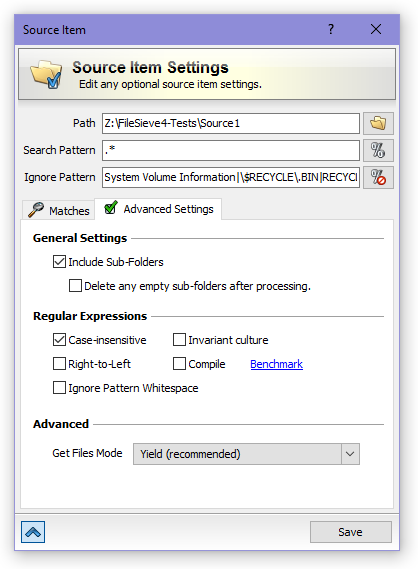418x569 pixels.
Task: Click the browse folder icon beside Path
Action: click(378, 123)
